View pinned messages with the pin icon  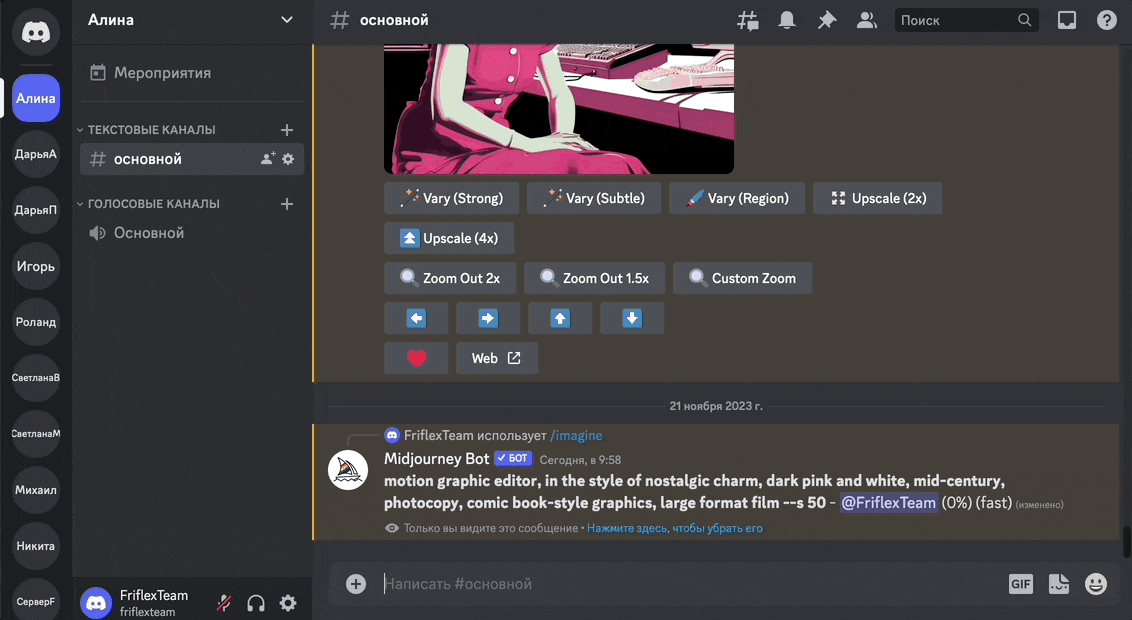pyautogui.click(x=827, y=19)
